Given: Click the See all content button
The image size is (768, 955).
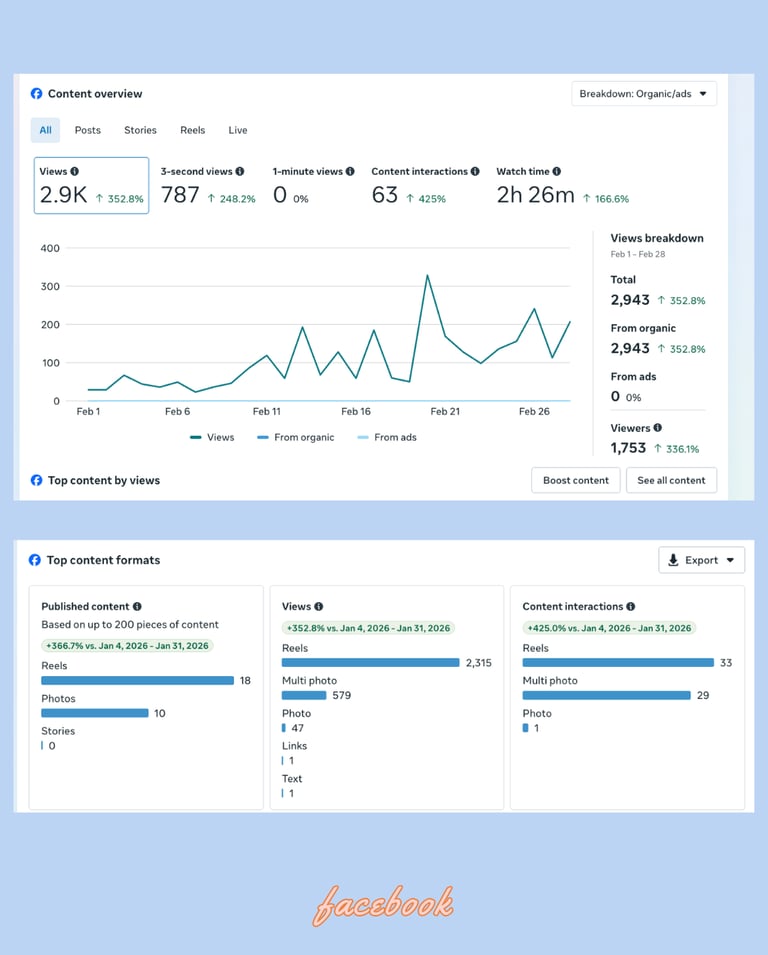Looking at the screenshot, I should click(671, 481).
